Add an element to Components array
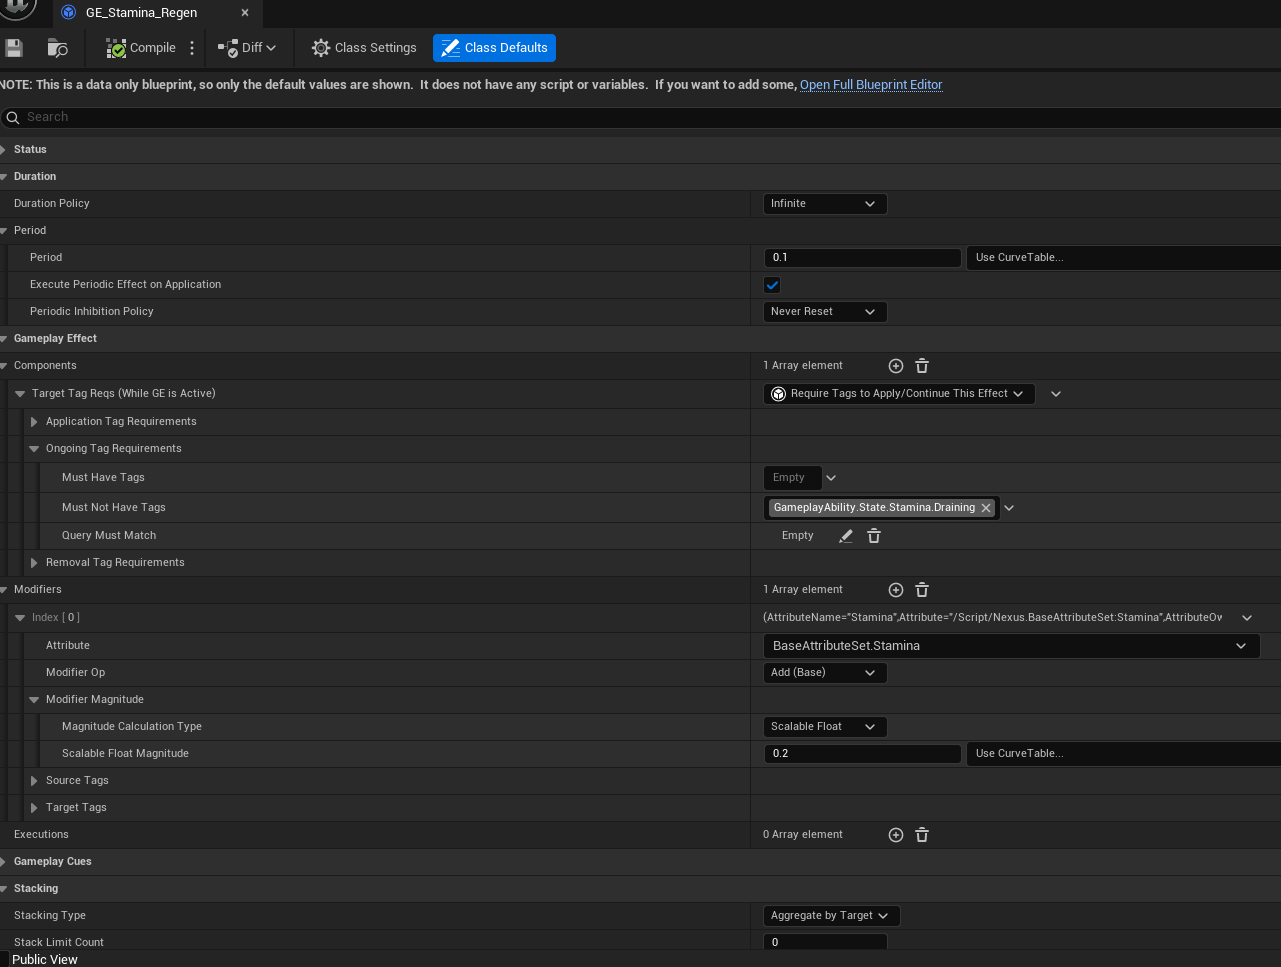 pyautogui.click(x=896, y=366)
